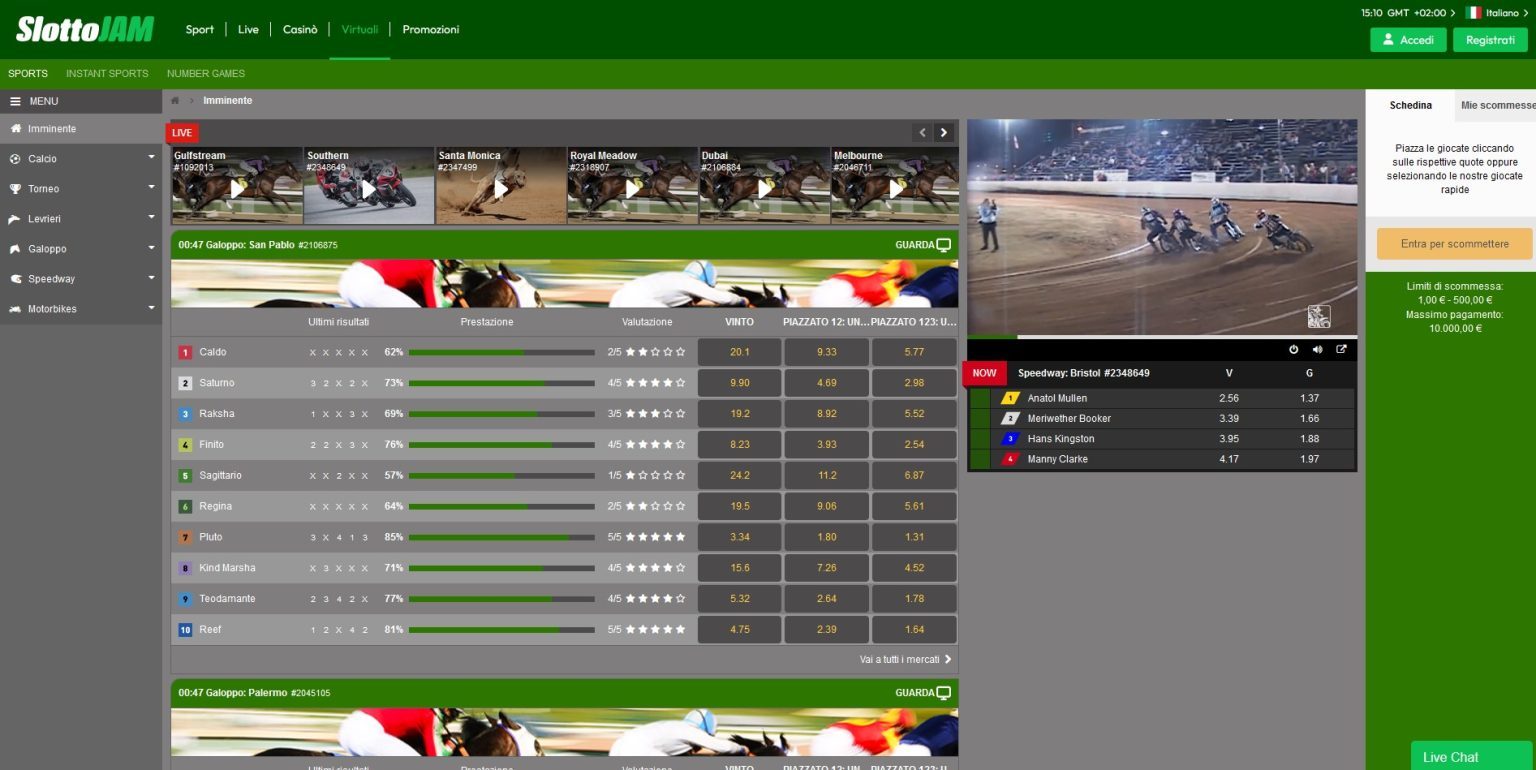The width and height of the screenshot is (1536, 770).
Task: Show next live events carousel arrow
Action: pyautogui.click(x=944, y=132)
